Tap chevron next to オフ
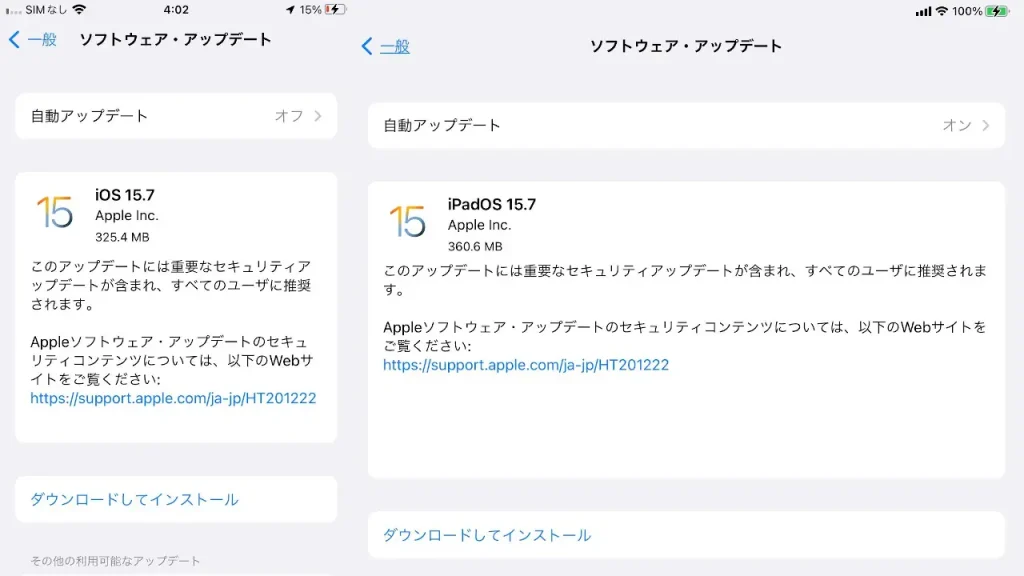 [318, 116]
